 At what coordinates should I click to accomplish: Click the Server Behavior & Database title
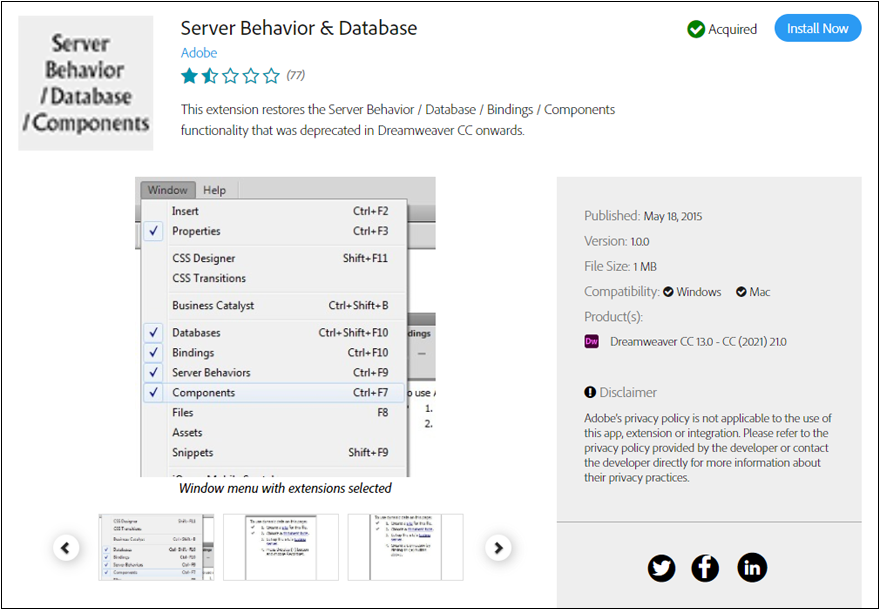pos(299,28)
